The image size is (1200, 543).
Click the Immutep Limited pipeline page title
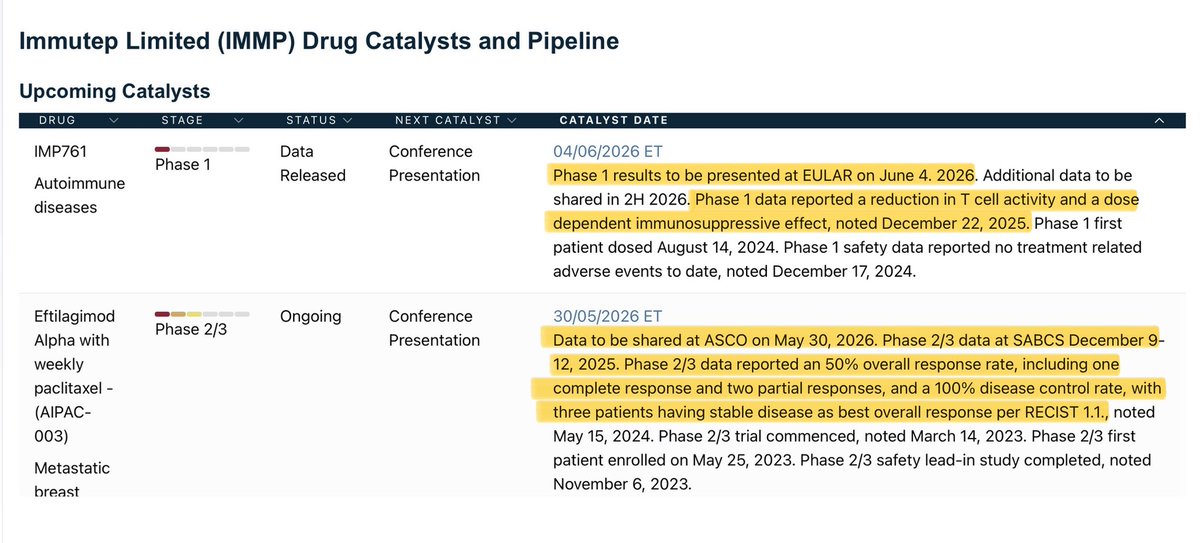click(319, 41)
